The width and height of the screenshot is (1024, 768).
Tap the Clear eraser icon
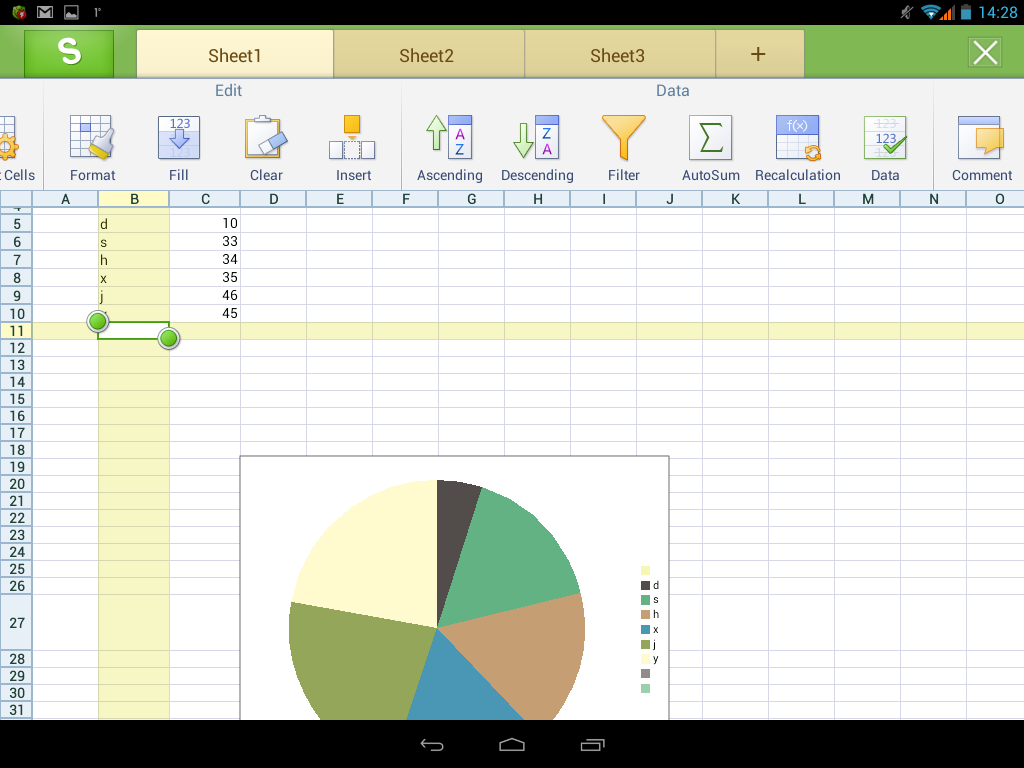coord(266,139)
